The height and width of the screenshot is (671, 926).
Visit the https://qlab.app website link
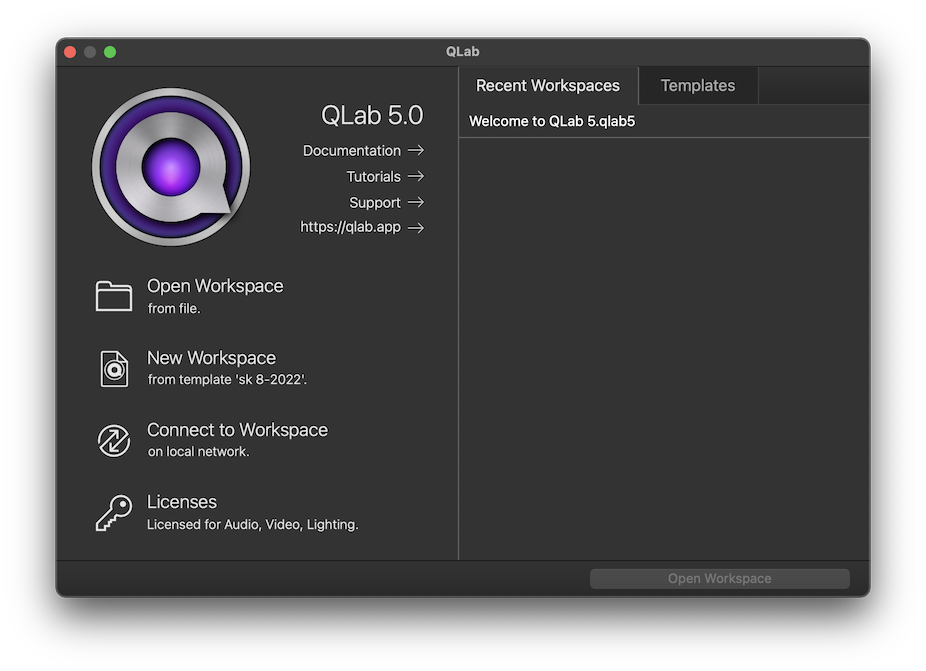click(349, 227)
